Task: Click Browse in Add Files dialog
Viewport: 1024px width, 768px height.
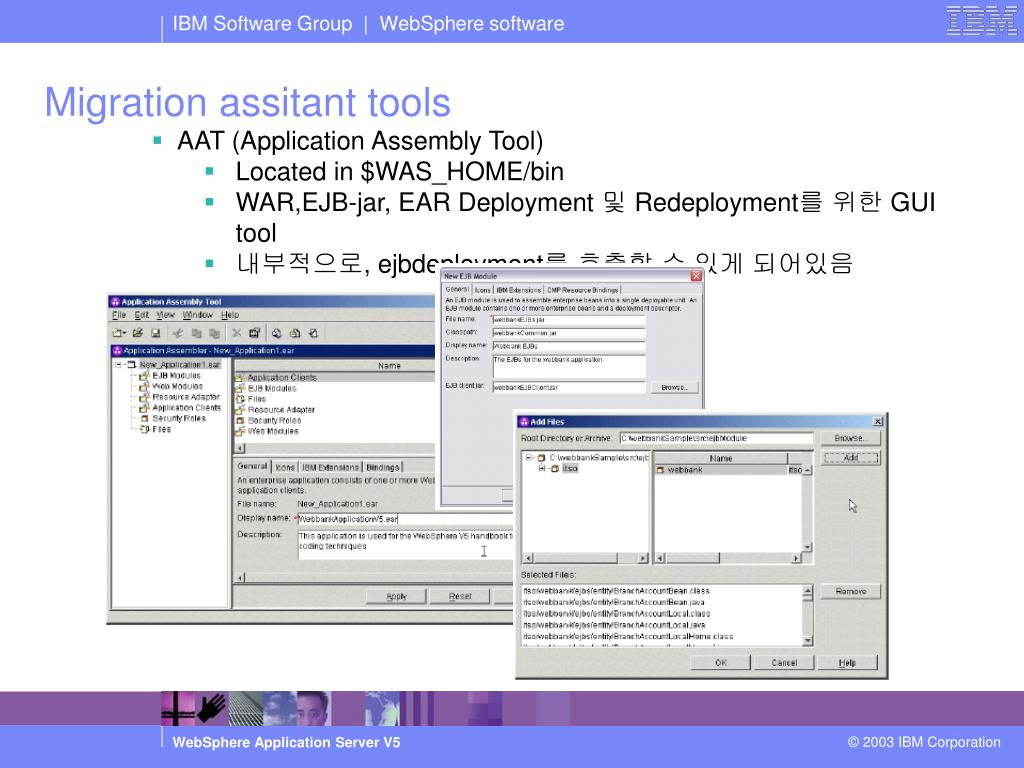Action: (x=849, y=438)
